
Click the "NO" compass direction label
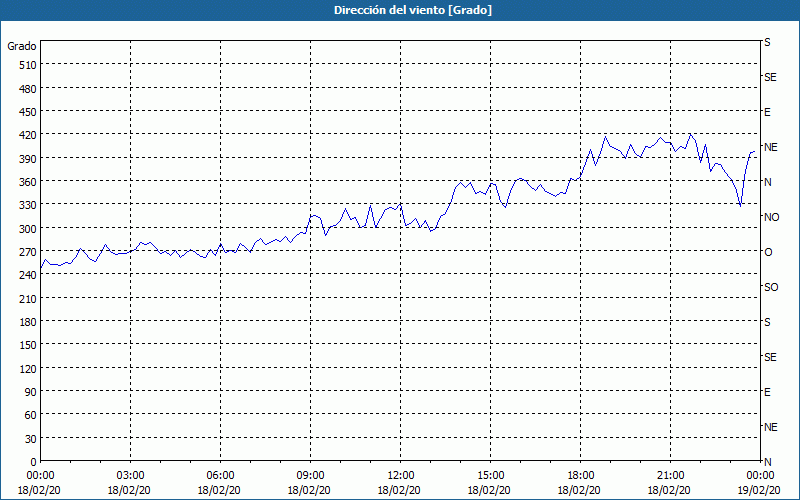771,217
